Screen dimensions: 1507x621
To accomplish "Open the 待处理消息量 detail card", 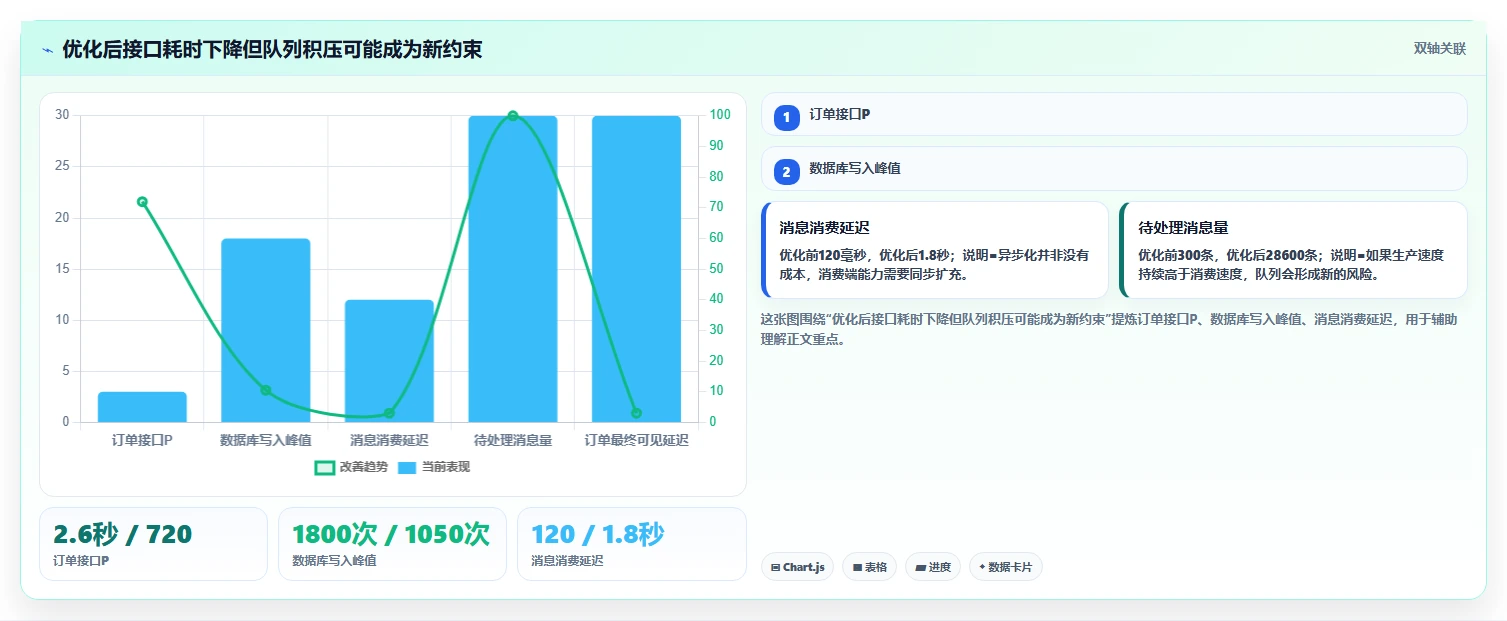I will click(x=1293, y=250).
